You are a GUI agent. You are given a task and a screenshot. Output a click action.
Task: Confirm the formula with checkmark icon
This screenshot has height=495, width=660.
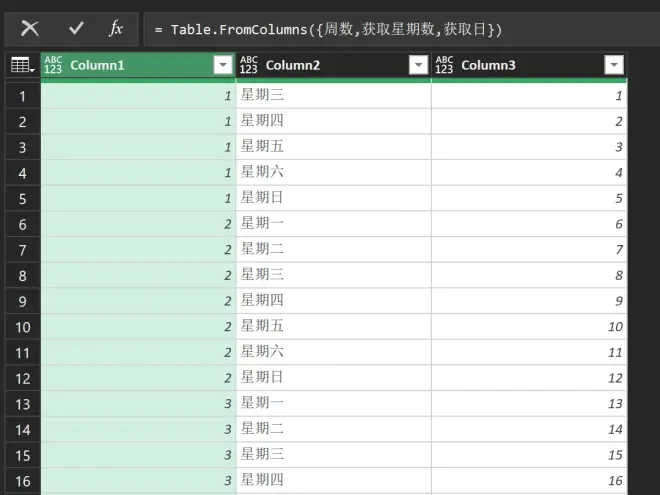click(x=76, y=29)
